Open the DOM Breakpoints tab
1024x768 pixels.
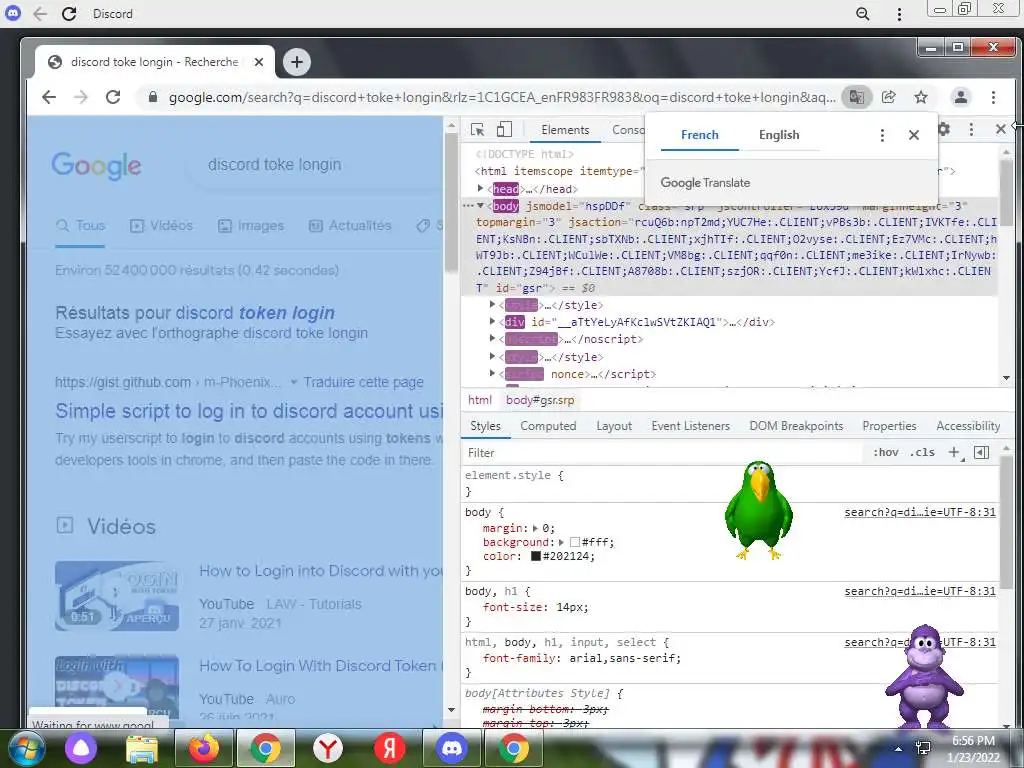[796, 426]
